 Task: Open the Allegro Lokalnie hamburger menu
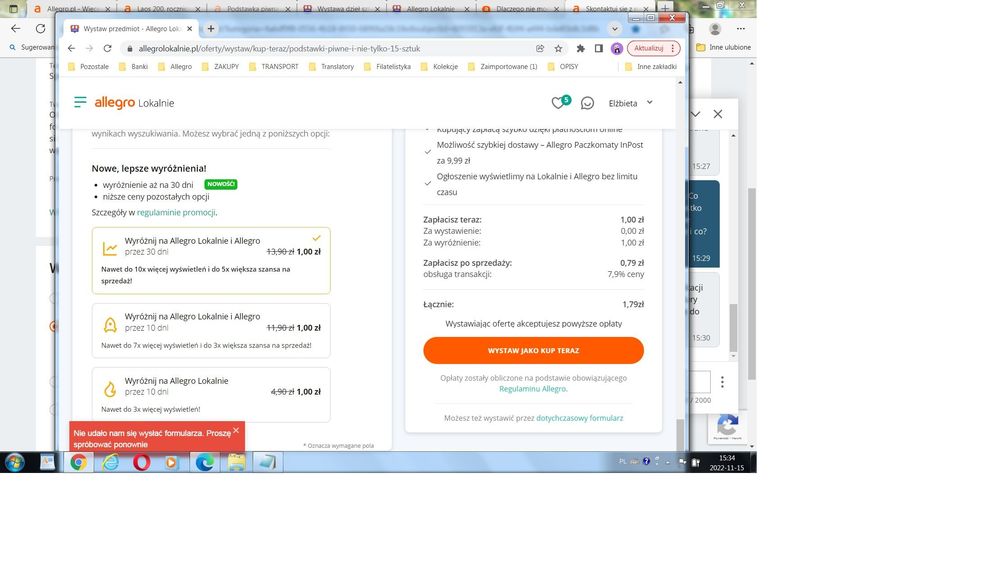pyautogui.click(x=80, y=103)
